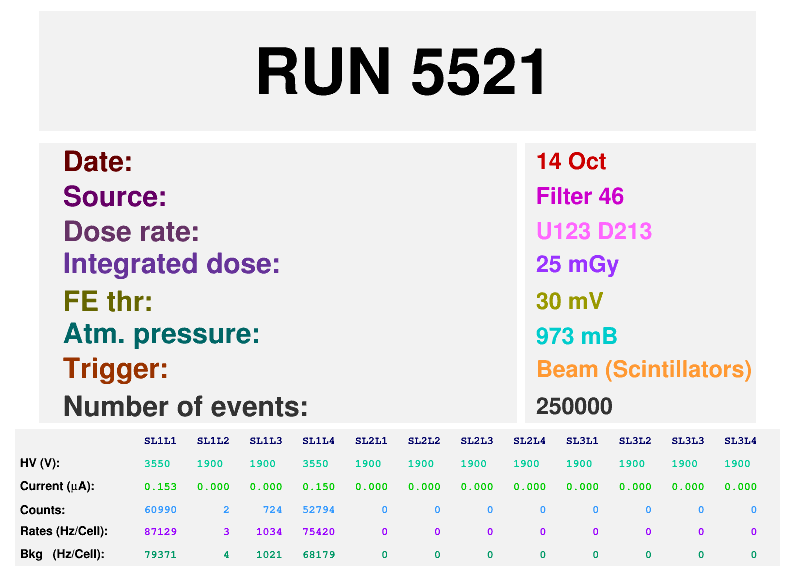Click the RUN 5521 title heading
Screen dimensions: 796x572
[401, 72]
